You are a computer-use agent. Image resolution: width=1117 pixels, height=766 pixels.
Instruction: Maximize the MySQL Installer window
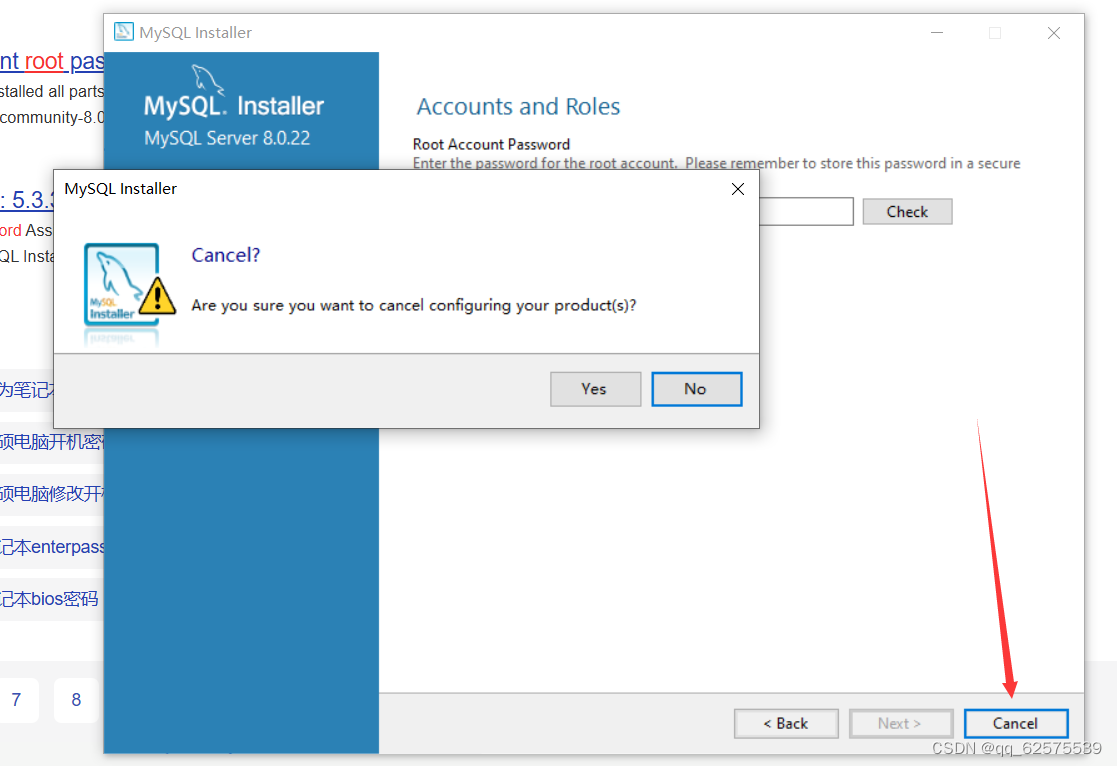pos(994,33)
